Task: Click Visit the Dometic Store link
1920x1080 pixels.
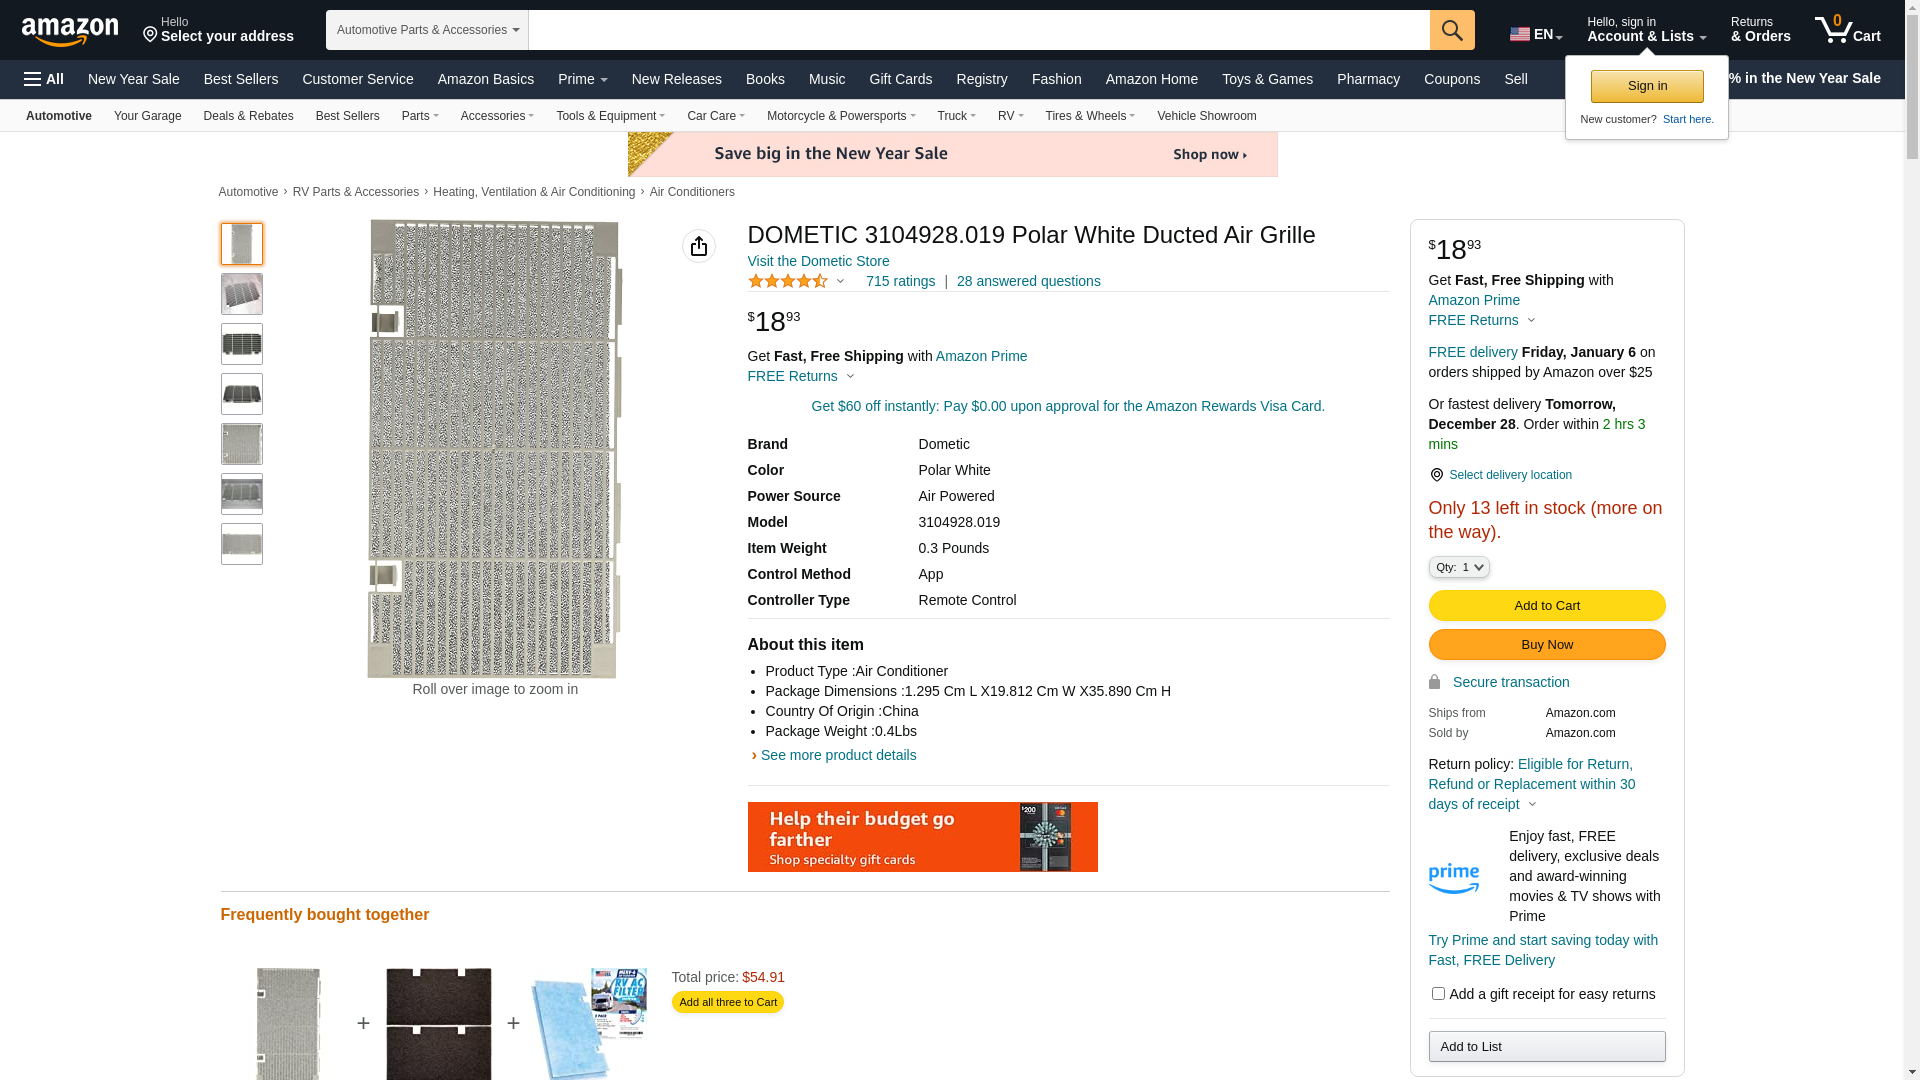Action: coord(818,261)
